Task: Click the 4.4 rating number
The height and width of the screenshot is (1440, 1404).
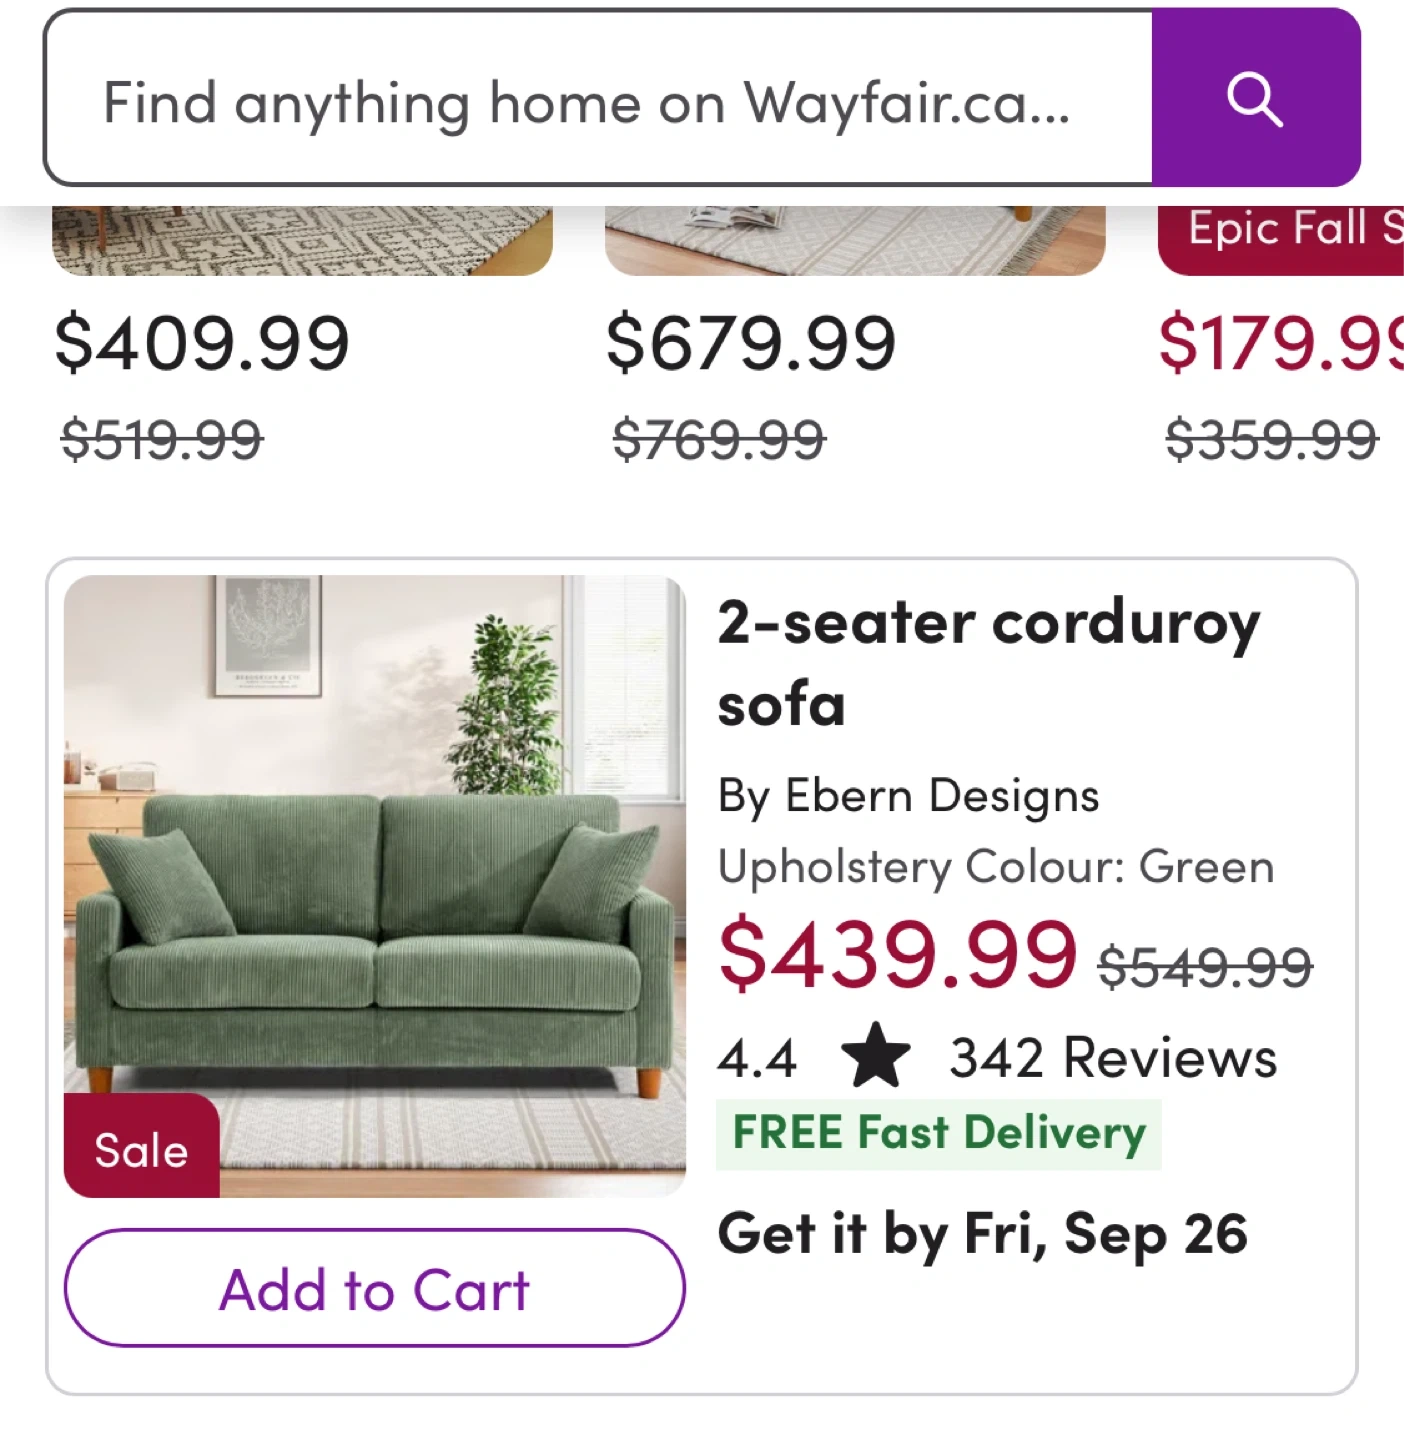Action: point(757,1058)
